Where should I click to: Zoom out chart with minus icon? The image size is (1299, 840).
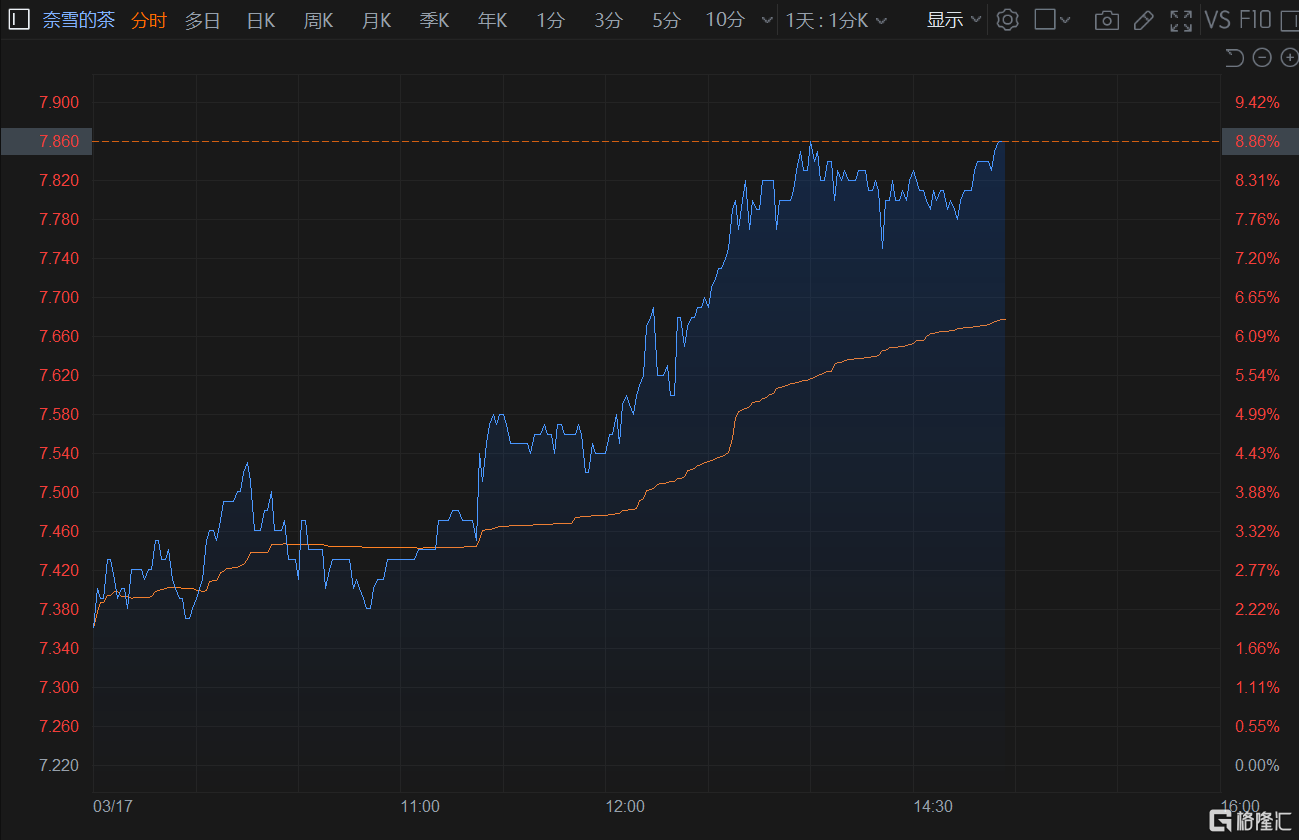(x=1262, y=58)
